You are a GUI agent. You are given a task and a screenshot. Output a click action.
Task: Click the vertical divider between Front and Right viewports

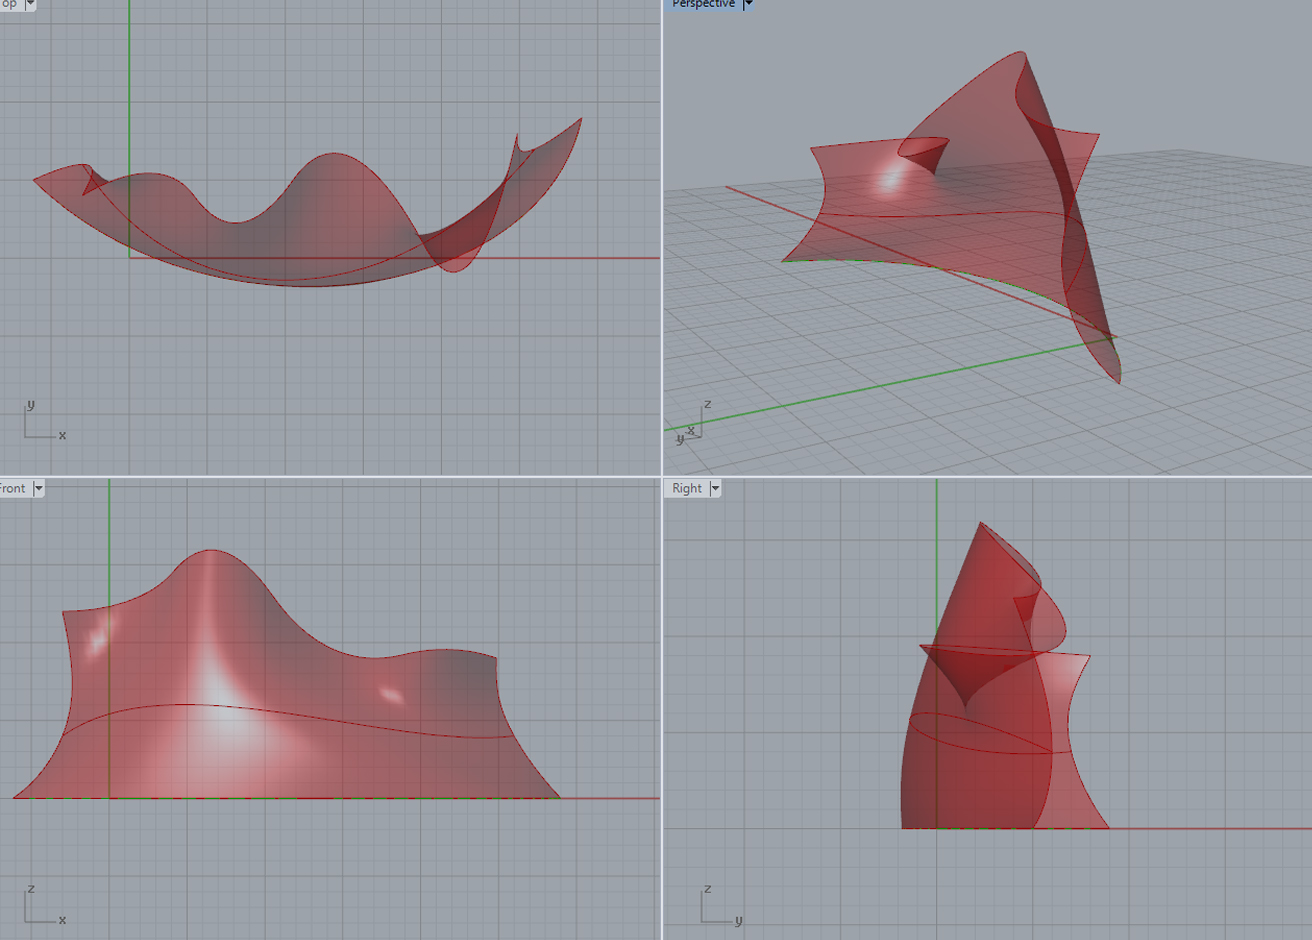(661, 700)
